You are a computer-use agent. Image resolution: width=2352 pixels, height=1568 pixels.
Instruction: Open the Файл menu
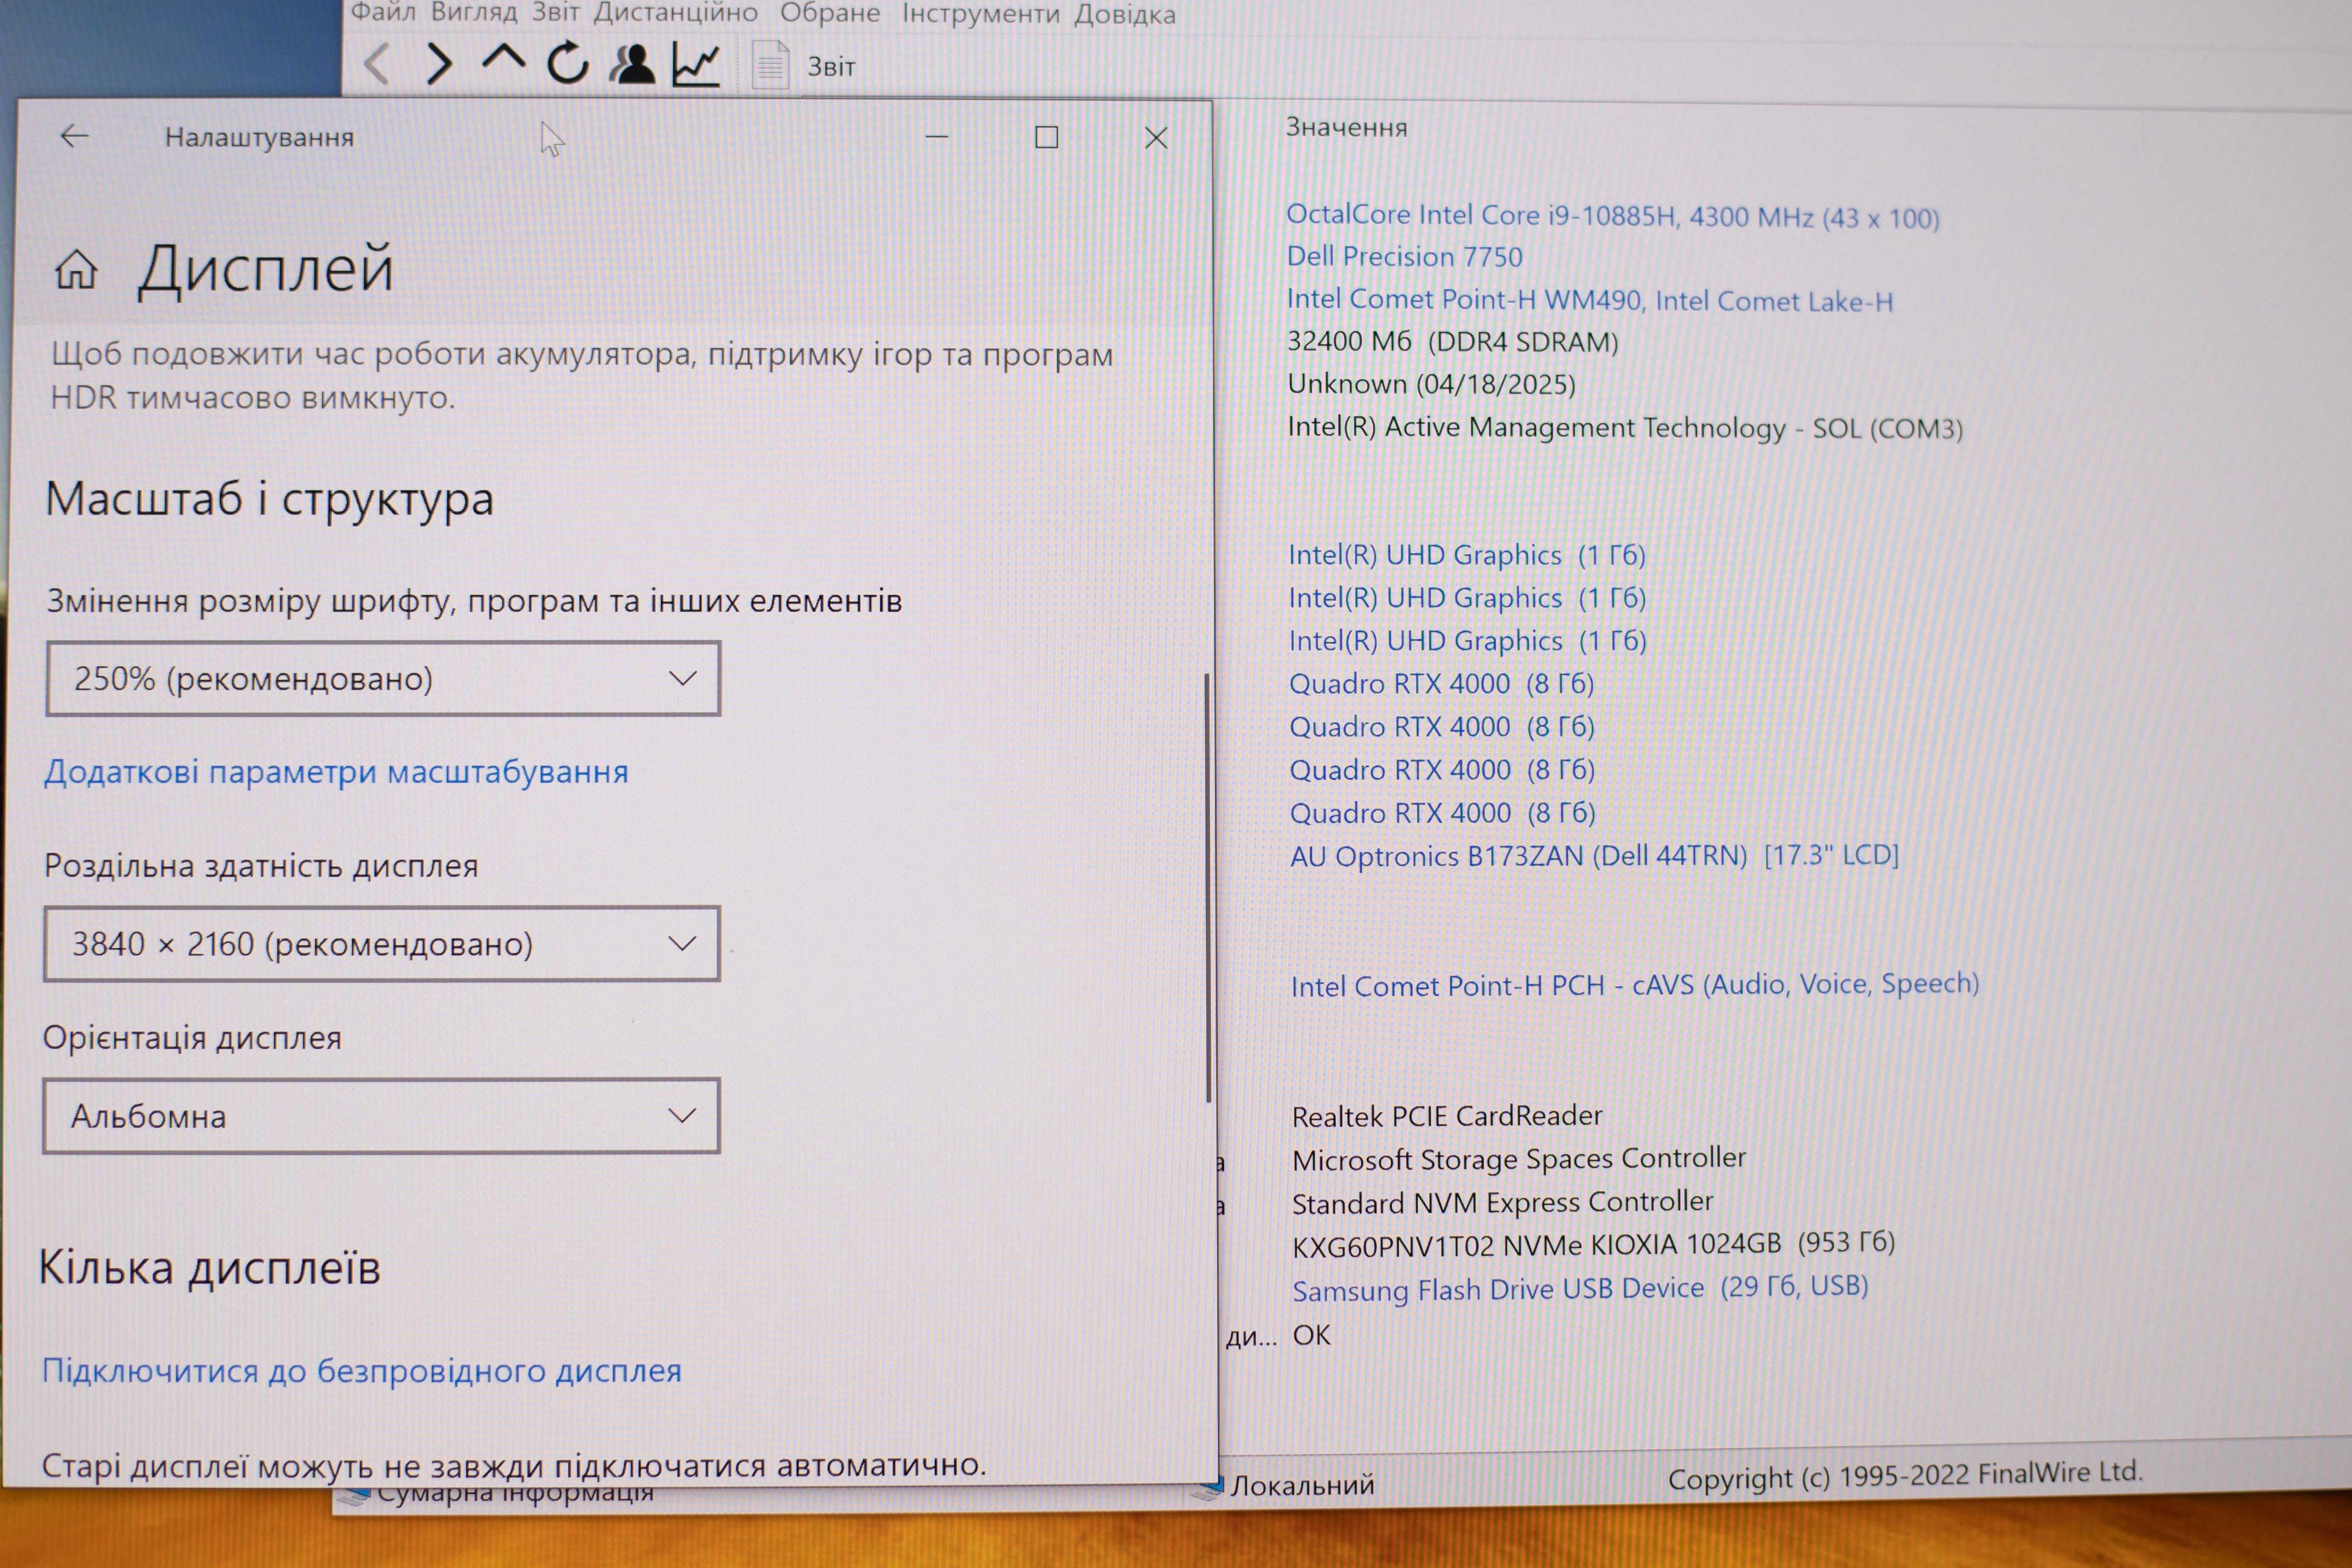pyautogui.click(x=383, y=13)
